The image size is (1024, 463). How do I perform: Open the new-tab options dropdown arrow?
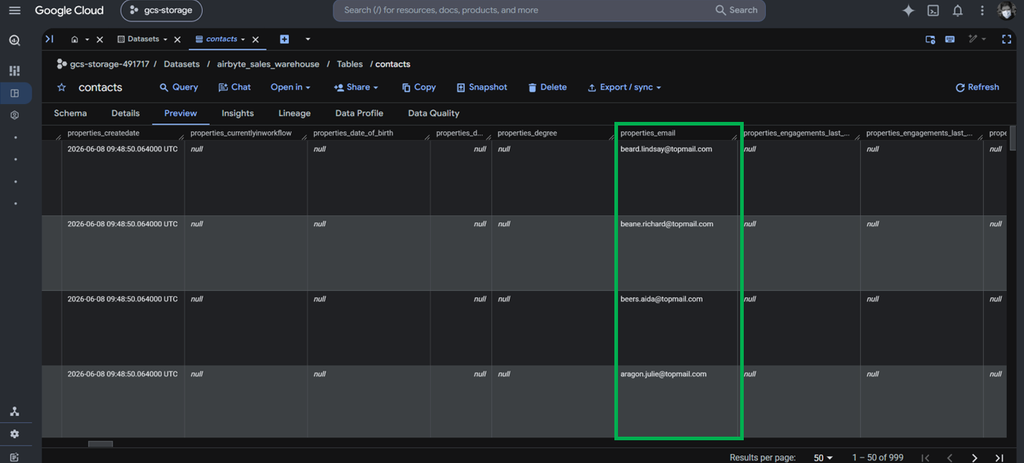pyautogui.click(x=308, y=39)
